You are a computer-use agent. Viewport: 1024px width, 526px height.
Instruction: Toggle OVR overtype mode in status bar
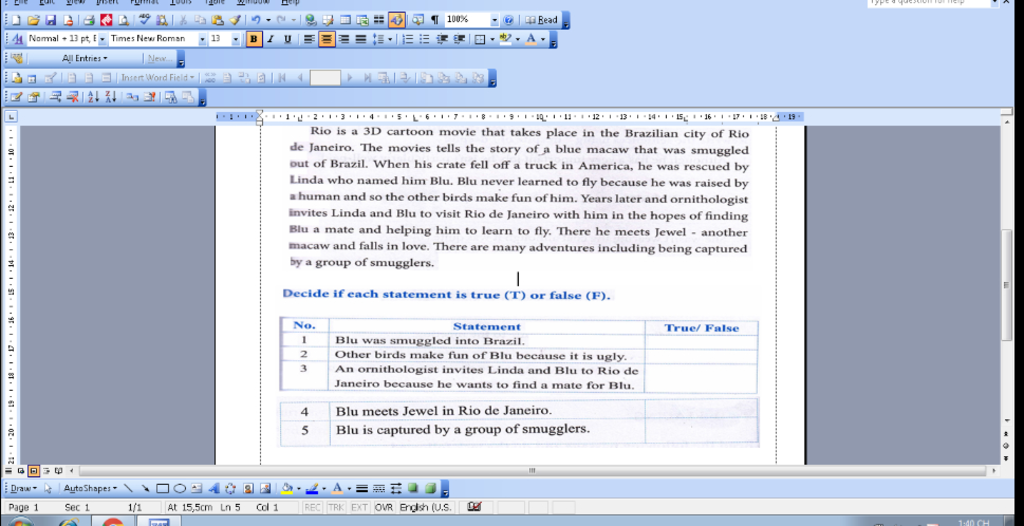click(x=384, y=507)
